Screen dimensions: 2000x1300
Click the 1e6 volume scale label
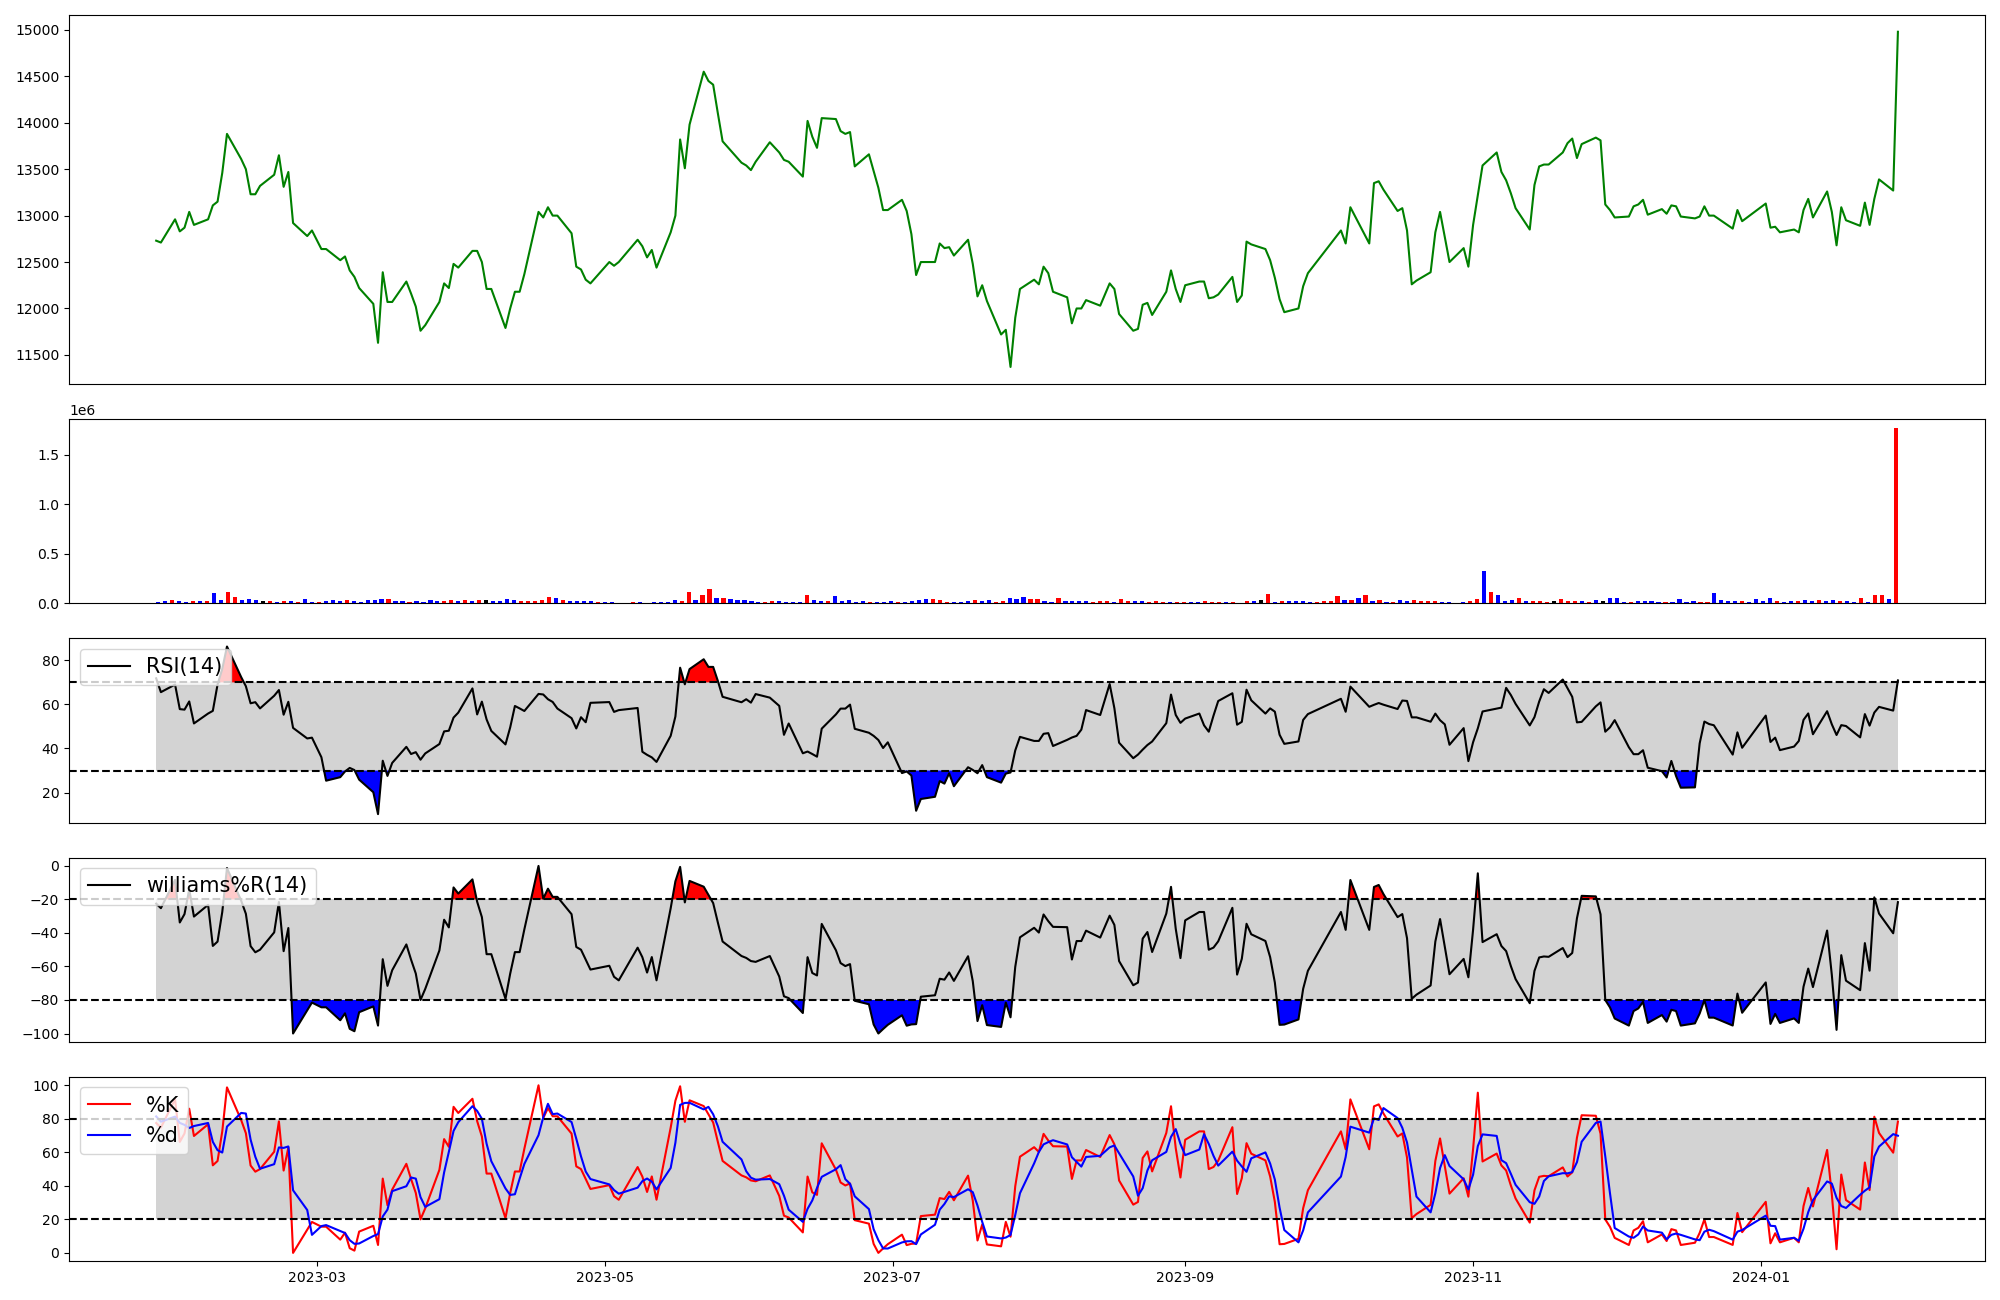click(x=82, y=410)
